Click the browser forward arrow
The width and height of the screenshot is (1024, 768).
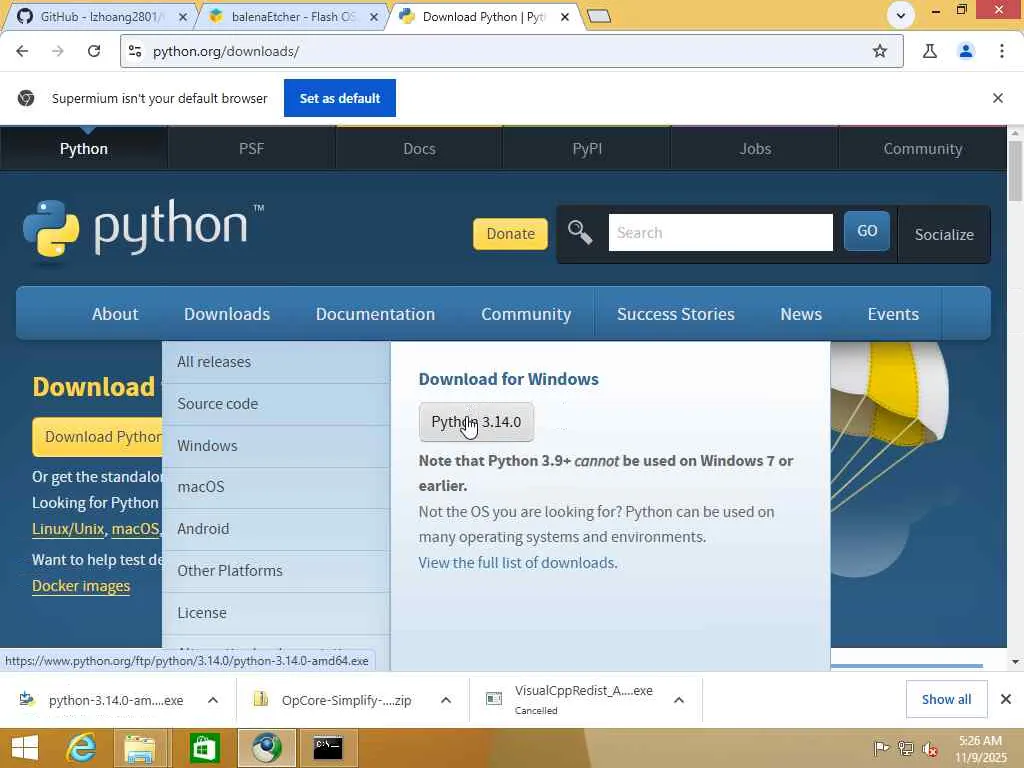tap(57, 51)
